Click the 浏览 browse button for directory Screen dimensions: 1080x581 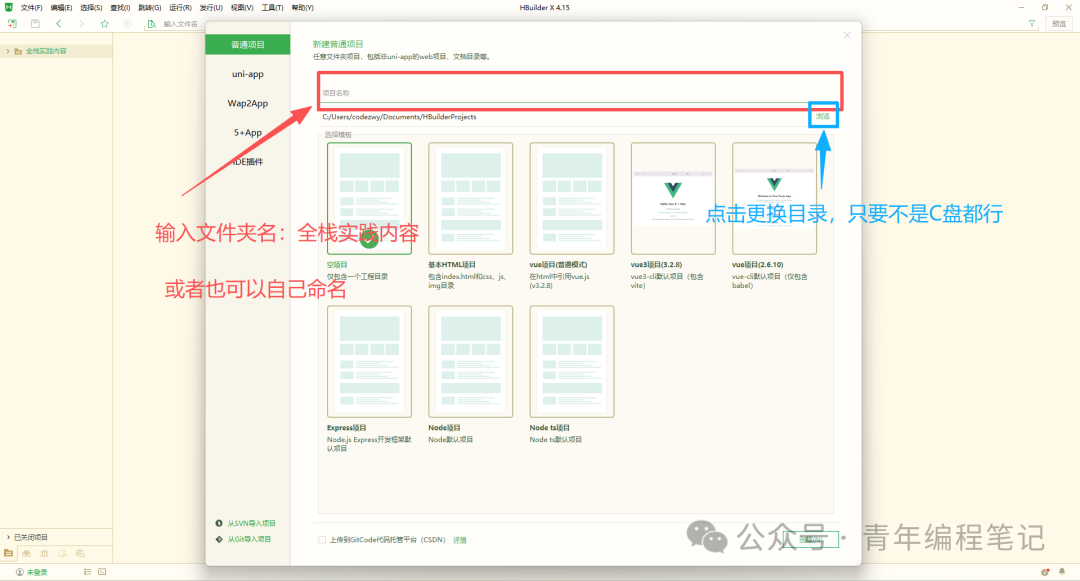823,116
